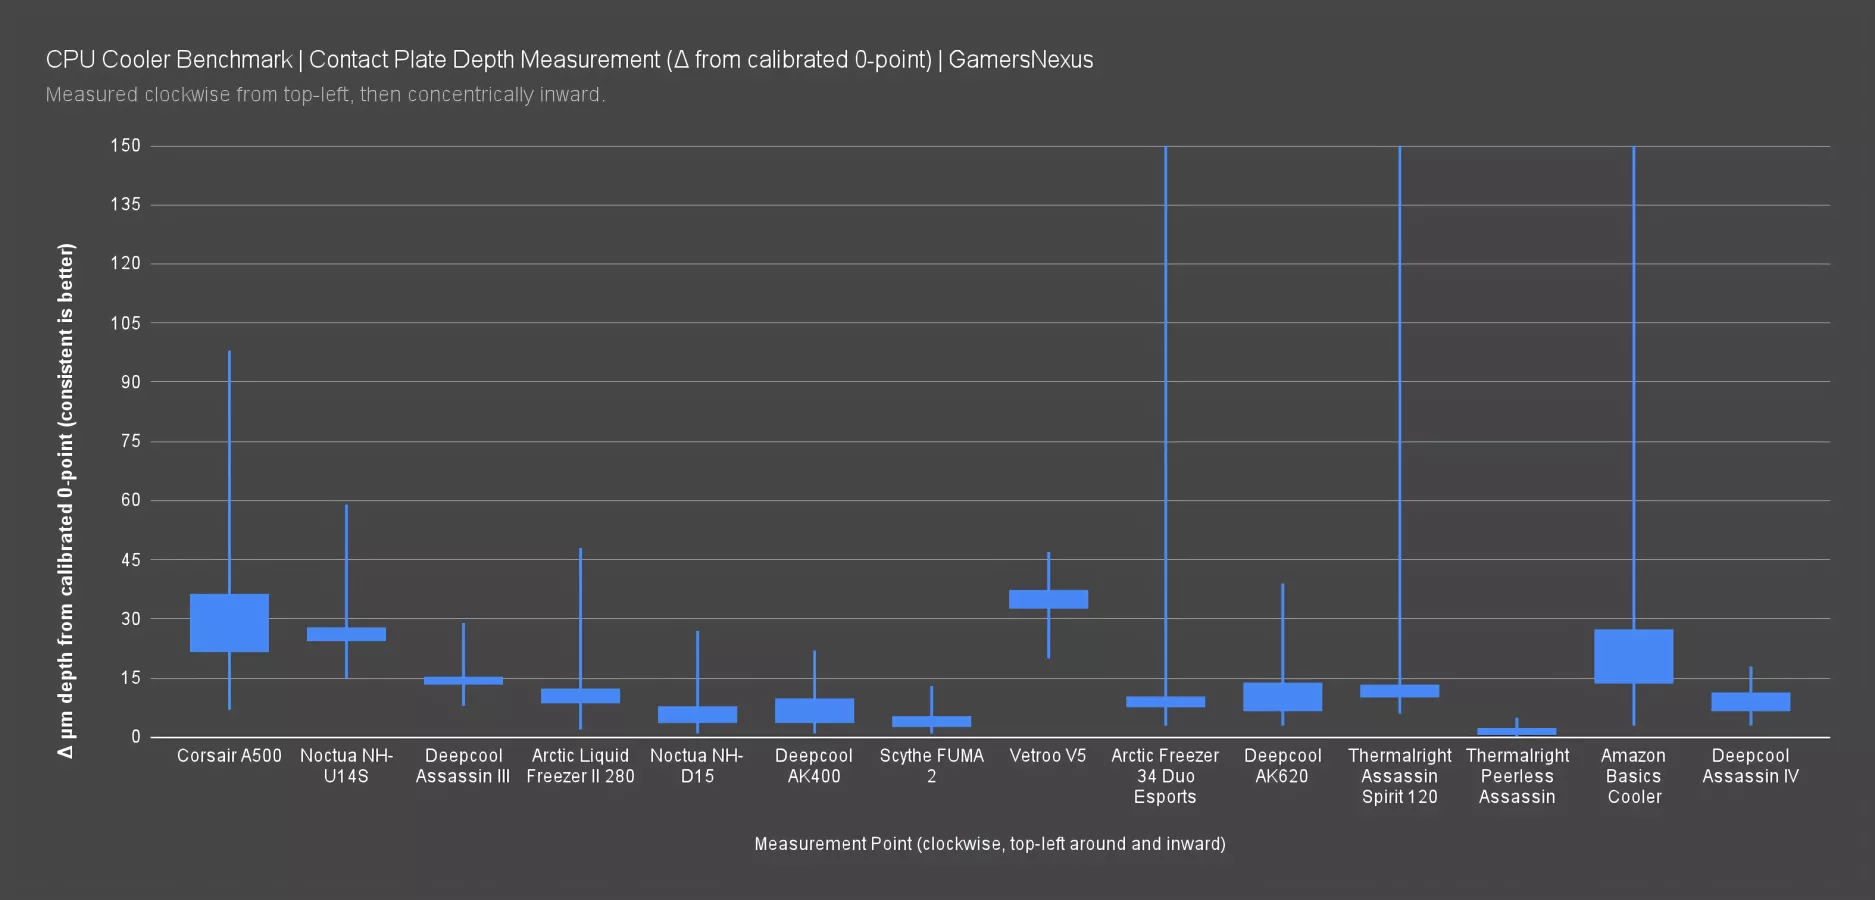Click the chart title mentioning GamersNexus
Screen dimensions: 1875x900
569,60
